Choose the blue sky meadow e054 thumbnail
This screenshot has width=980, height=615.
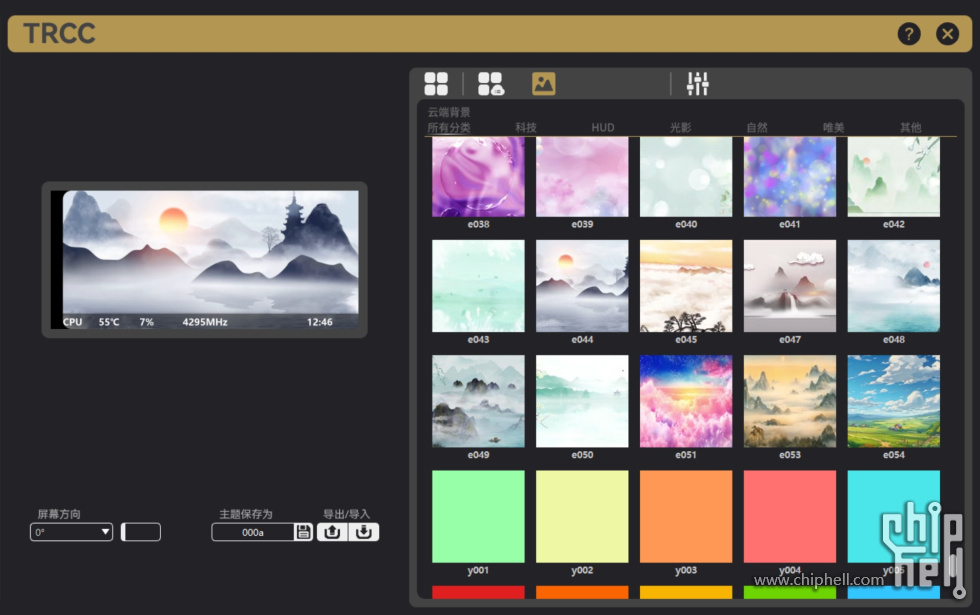tap(893, 401)
